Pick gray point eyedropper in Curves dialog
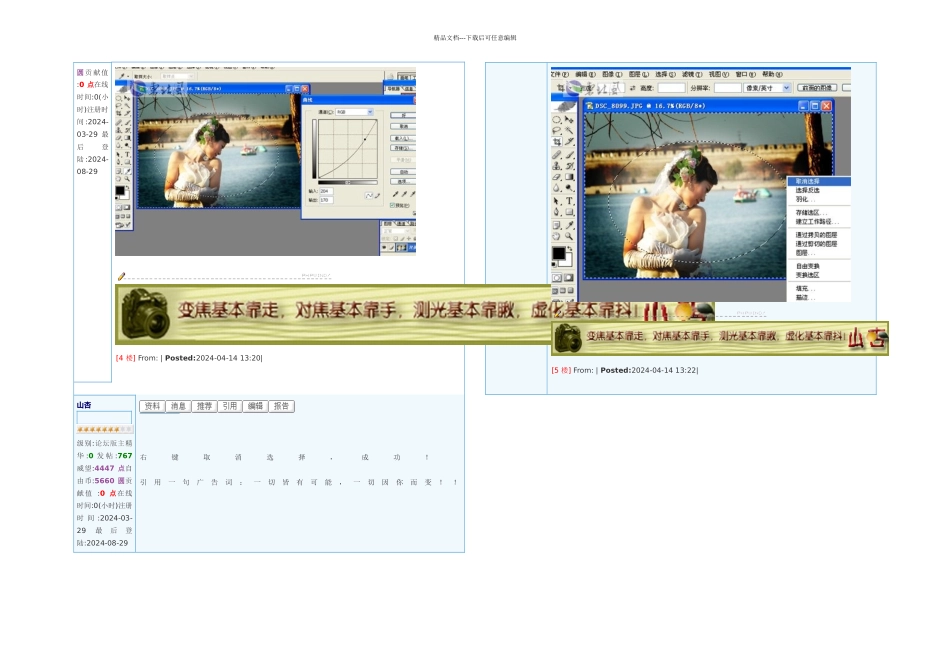 coord(404,194)
